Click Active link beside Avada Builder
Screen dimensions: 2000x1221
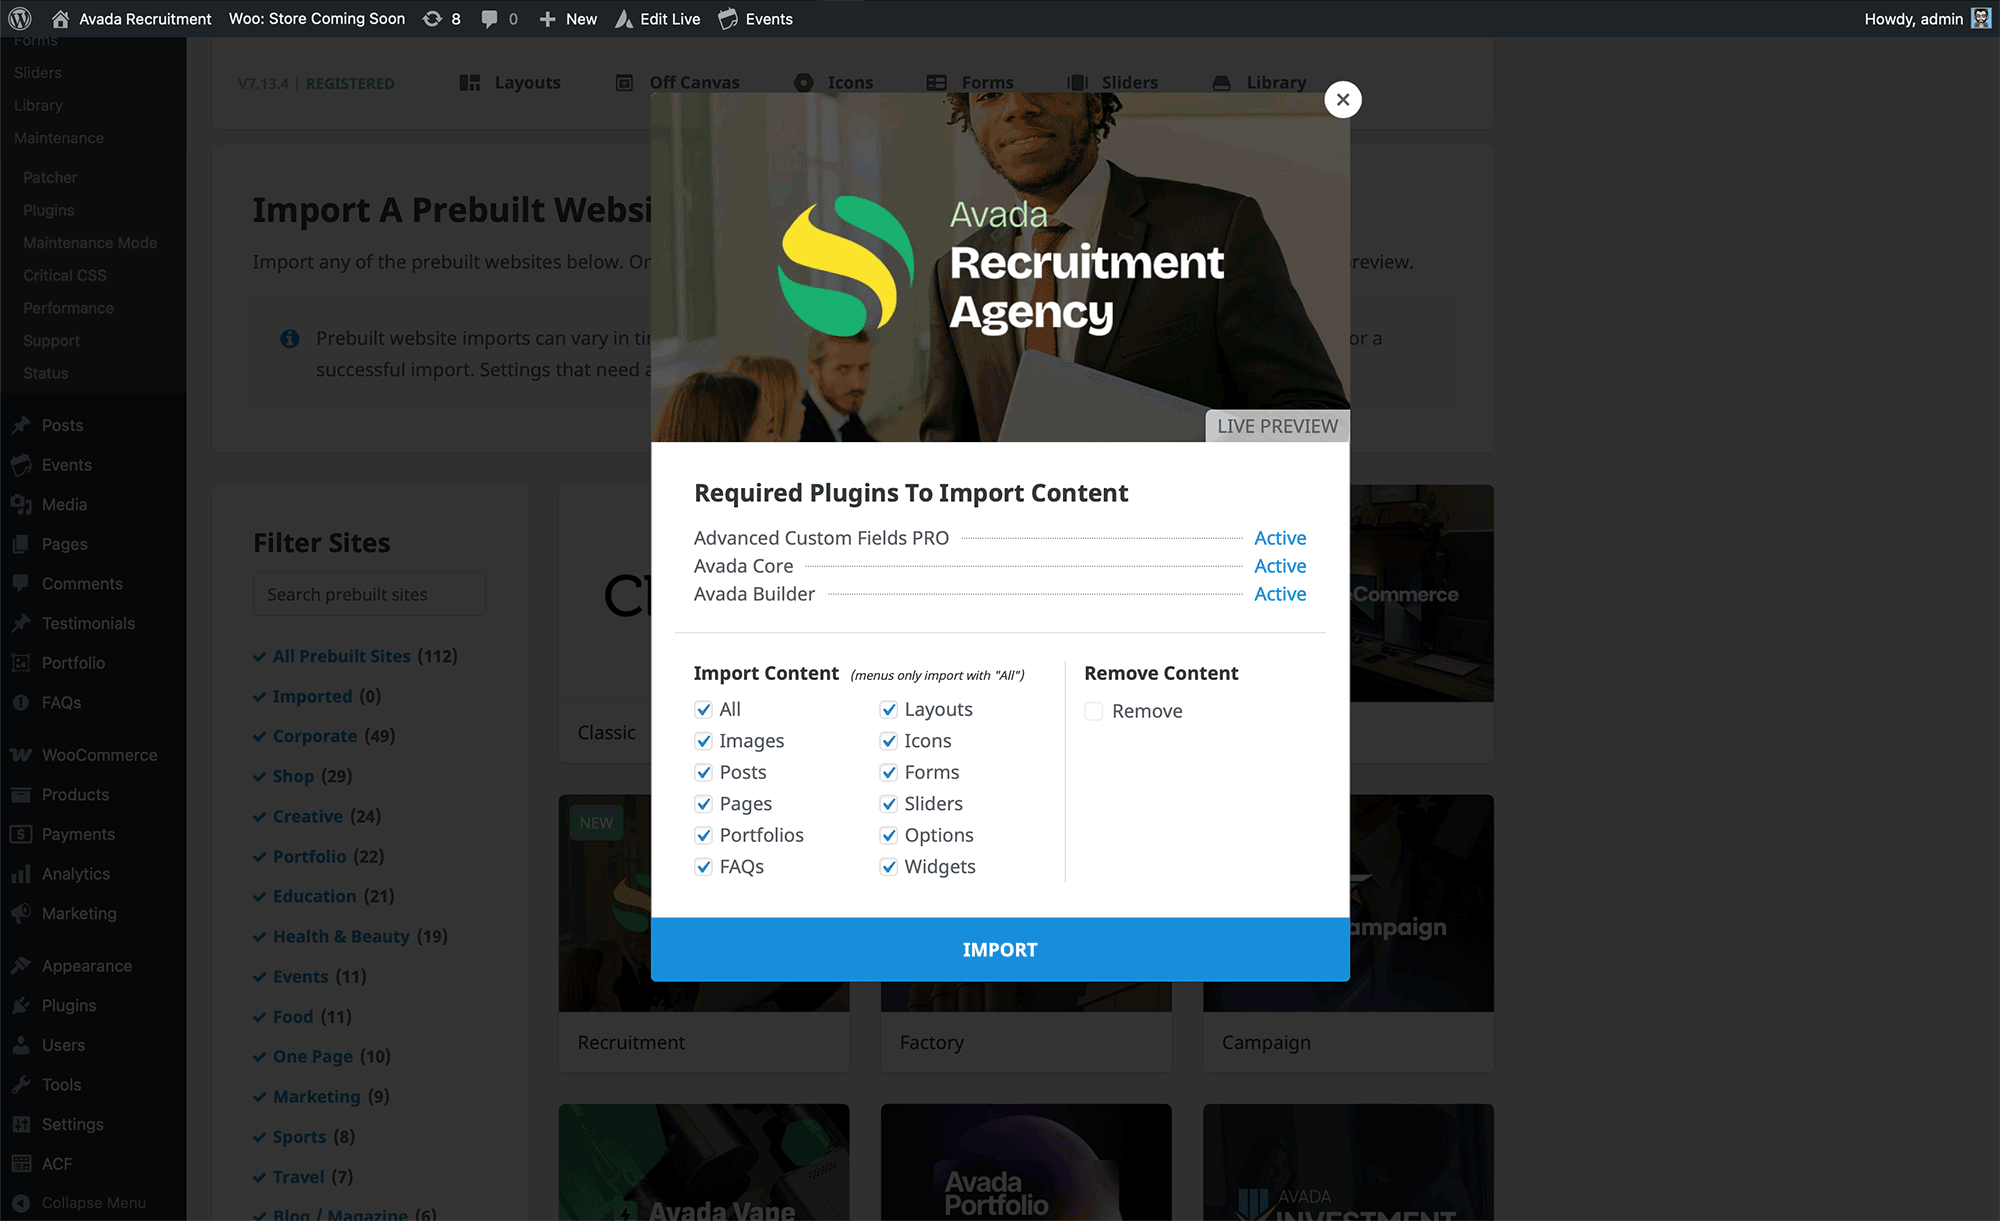(x=1280, y=594)
